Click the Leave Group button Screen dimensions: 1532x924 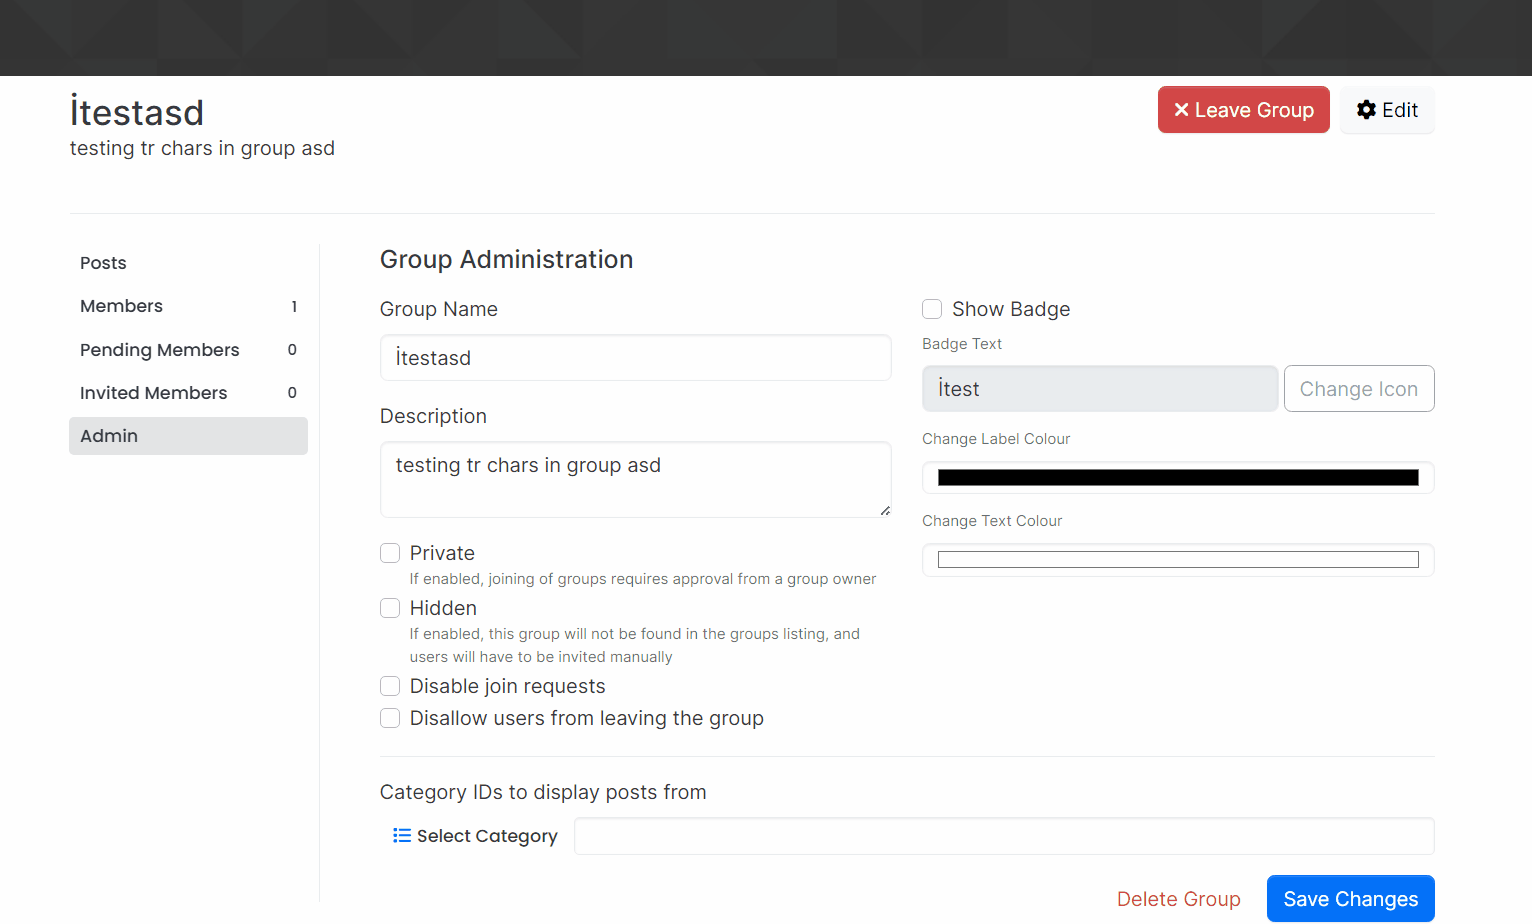click(1243, 110)
